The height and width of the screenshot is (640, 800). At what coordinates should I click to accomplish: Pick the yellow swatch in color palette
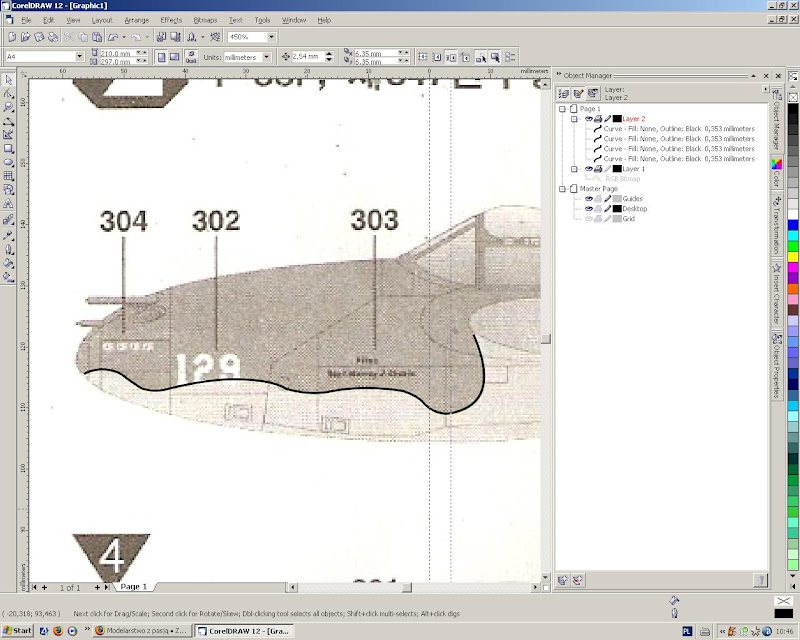click(792, 257)
